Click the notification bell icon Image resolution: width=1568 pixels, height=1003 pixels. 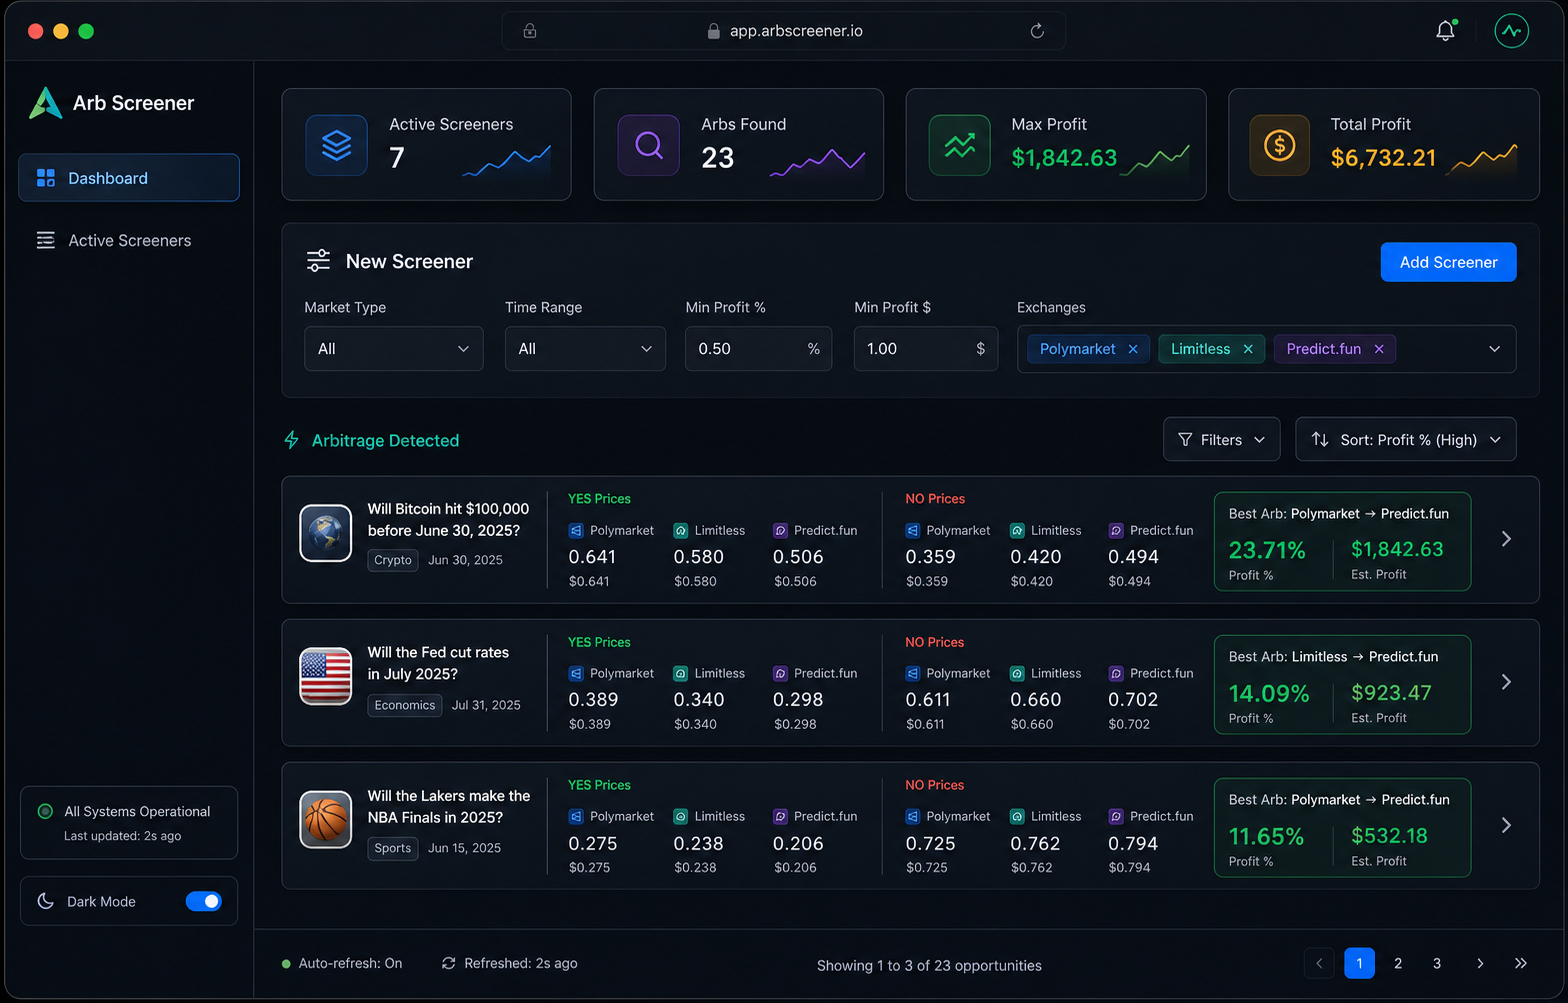click(1445, 31)
